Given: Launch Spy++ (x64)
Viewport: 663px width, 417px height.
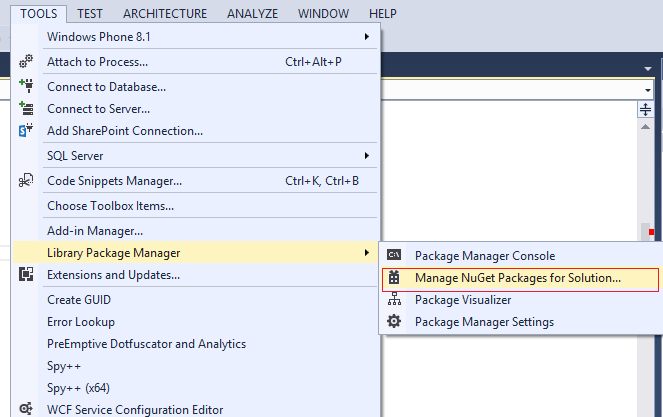Looking at the screenshot, I should [x=195, y=387].
